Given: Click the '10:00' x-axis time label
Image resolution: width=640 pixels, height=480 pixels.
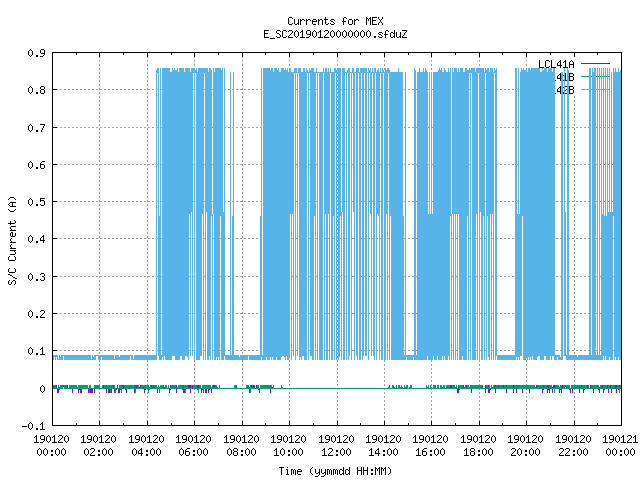Looking at the screenshot, I should tap(288, 452).
